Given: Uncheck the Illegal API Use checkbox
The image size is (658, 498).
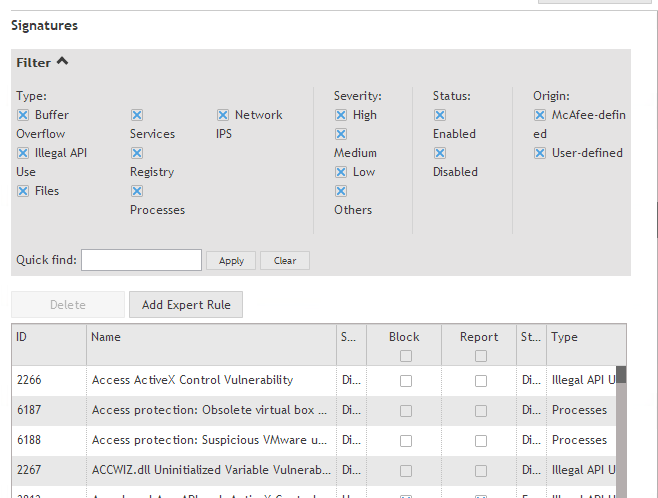Looking at the screenshot, I should point(23,153).
